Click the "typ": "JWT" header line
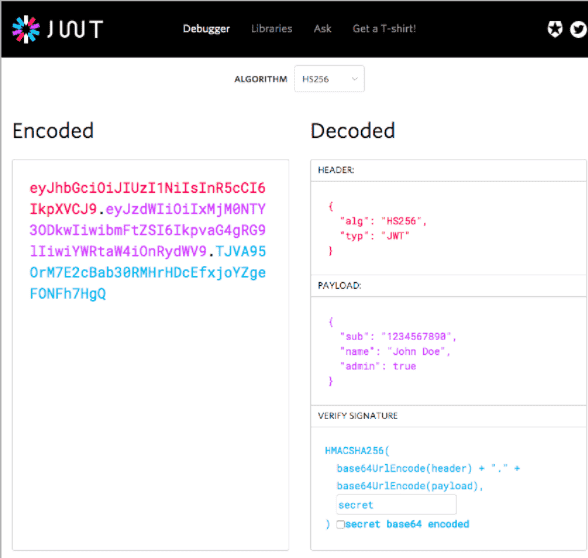Viewport: 588px width, 558px height. click(x=374, y=236)
